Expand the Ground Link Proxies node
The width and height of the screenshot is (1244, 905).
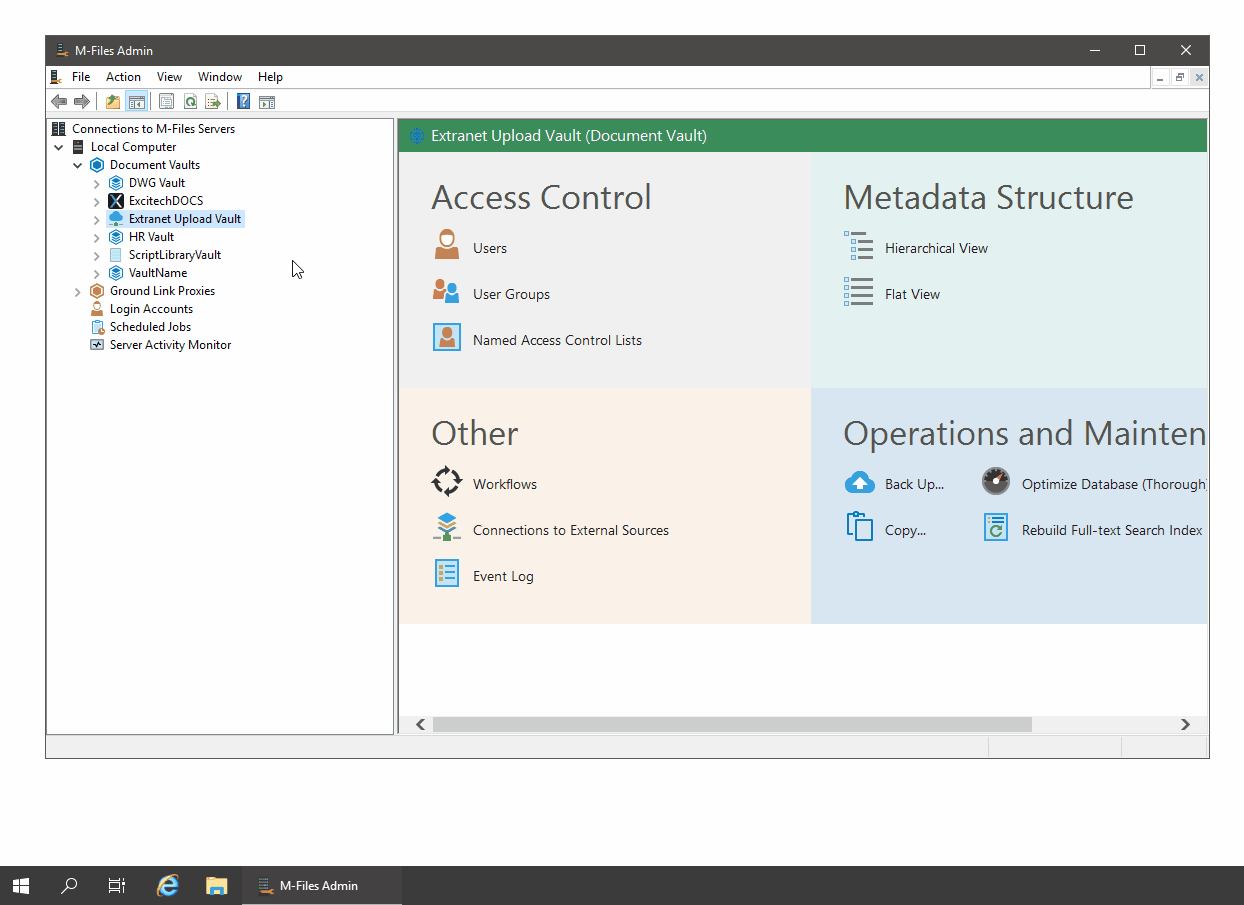[x=78, y=291]
